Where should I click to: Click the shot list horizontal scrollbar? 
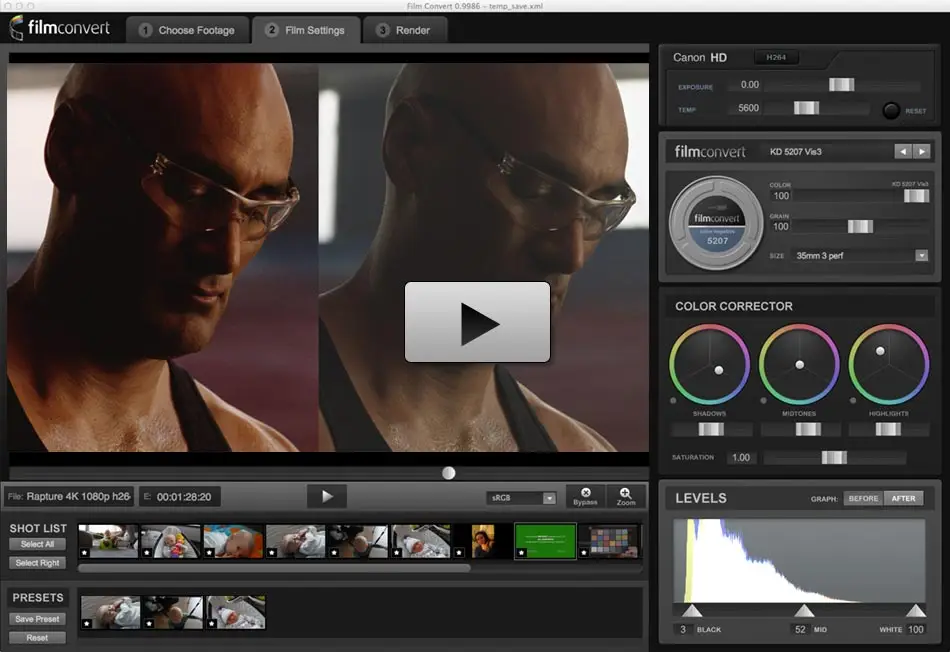[x=274, y=568]
